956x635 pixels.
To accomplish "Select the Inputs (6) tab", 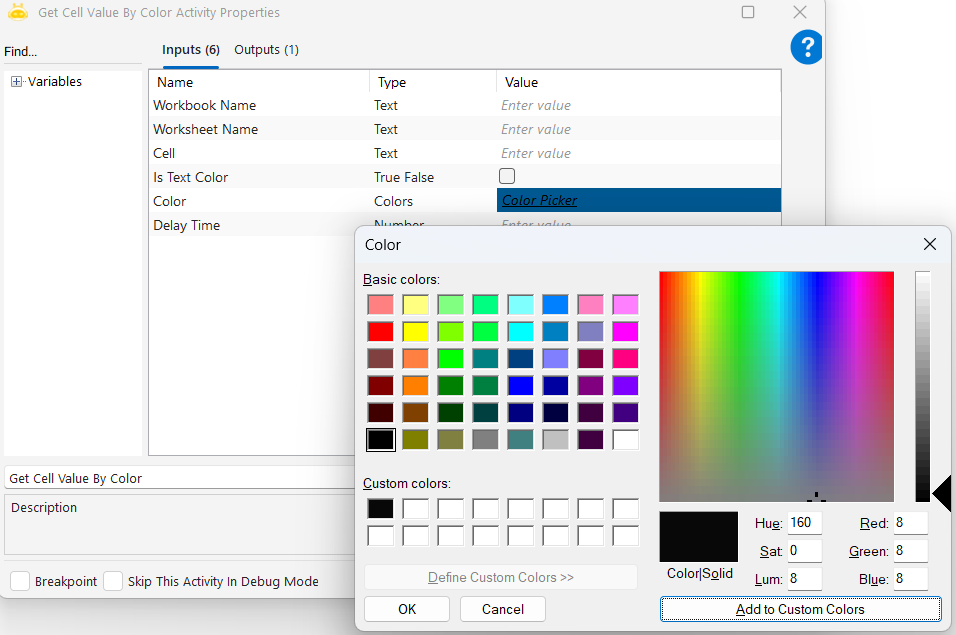I will tap(190, 50).
